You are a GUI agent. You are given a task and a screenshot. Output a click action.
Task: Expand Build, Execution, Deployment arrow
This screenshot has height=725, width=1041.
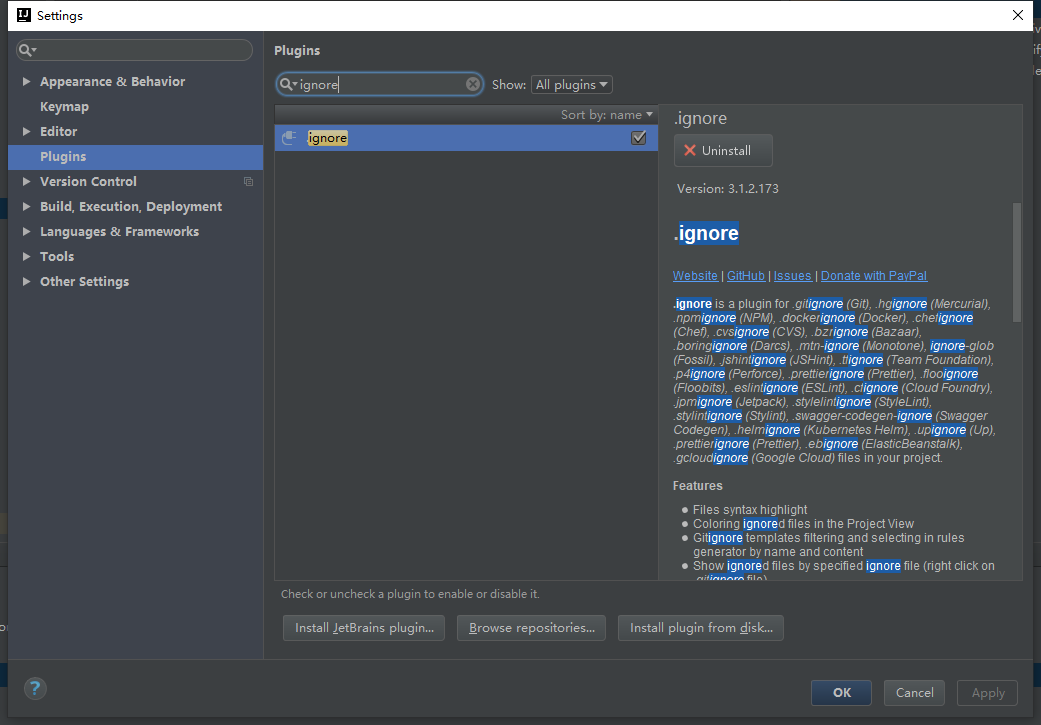point(27,206)
